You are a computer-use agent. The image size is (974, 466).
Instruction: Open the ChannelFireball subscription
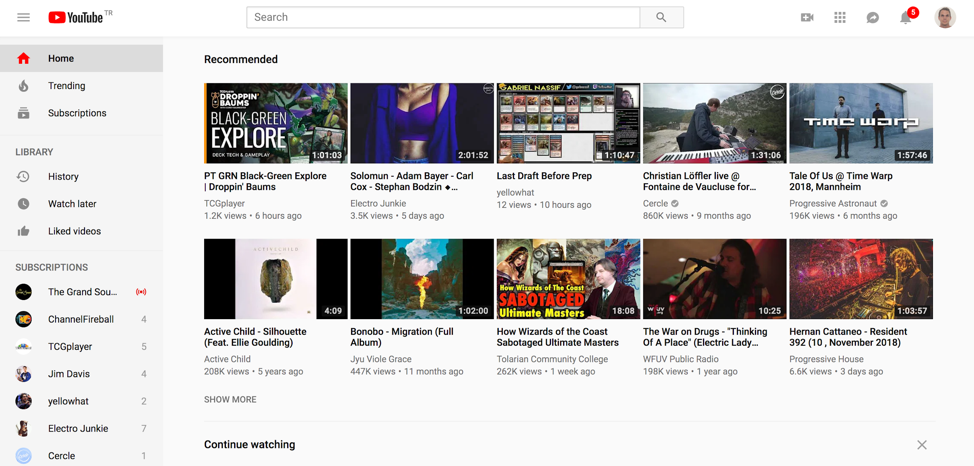pyautogui.click(x=81, y=319)
